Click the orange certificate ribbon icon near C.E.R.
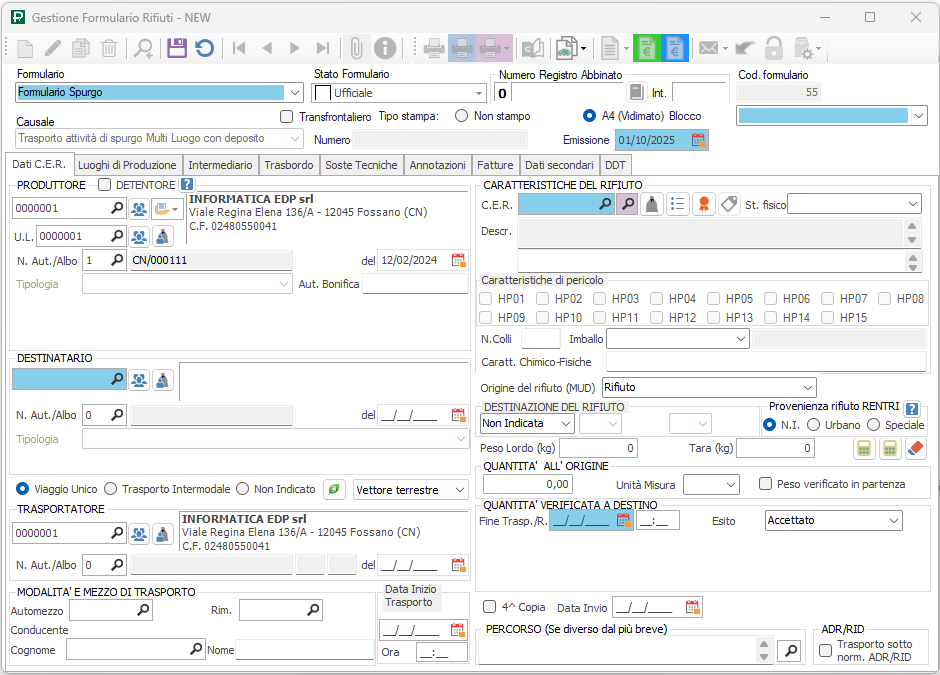The width and height of the screenshot is (940, 675). 704,204
